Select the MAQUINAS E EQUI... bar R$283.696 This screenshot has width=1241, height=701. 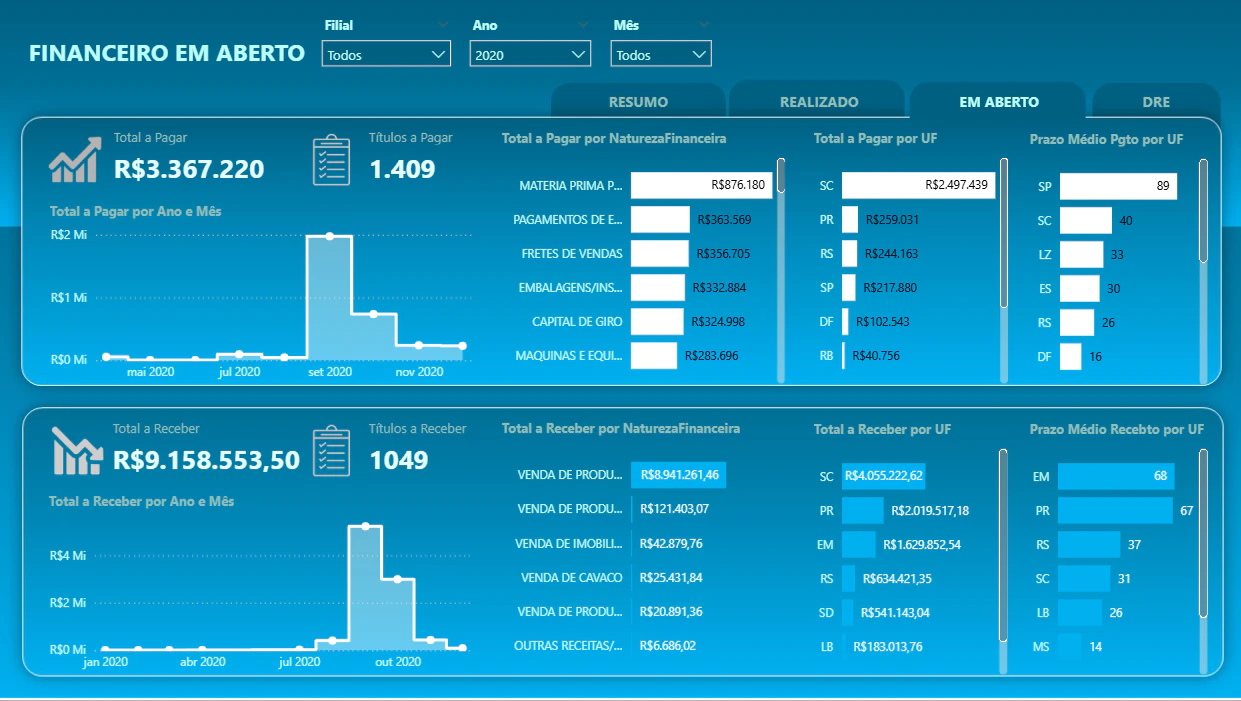pyautogui.click(x=654, y=355)
